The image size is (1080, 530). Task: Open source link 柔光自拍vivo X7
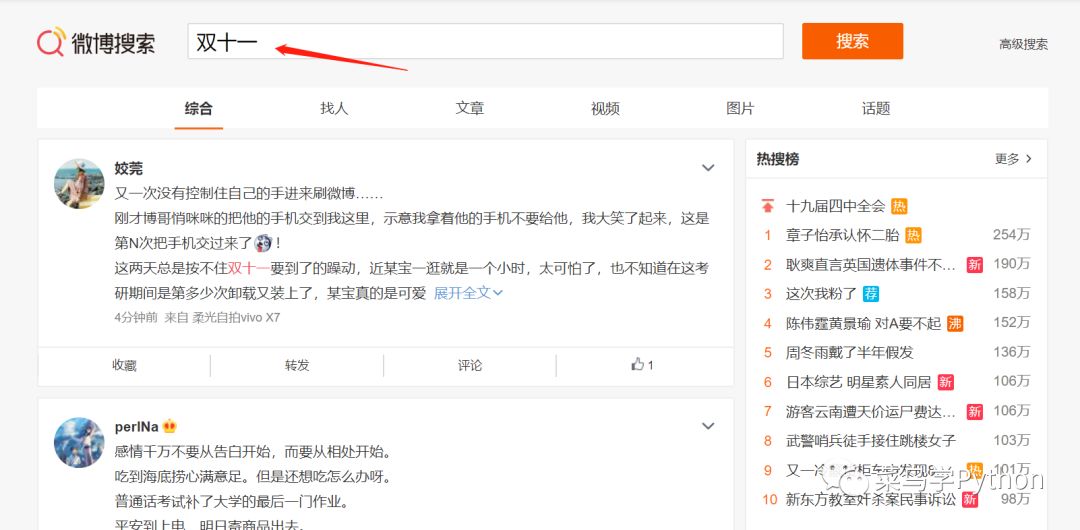pos(236,318)
